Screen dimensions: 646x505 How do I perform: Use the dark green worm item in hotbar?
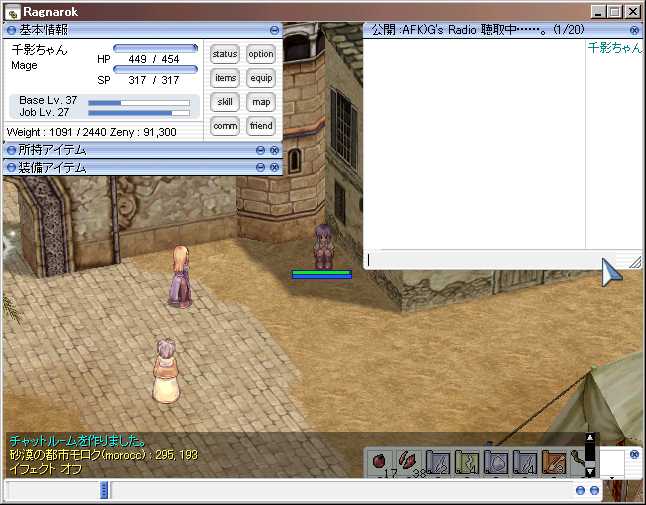pyautogui.click(x=578, y=459)
